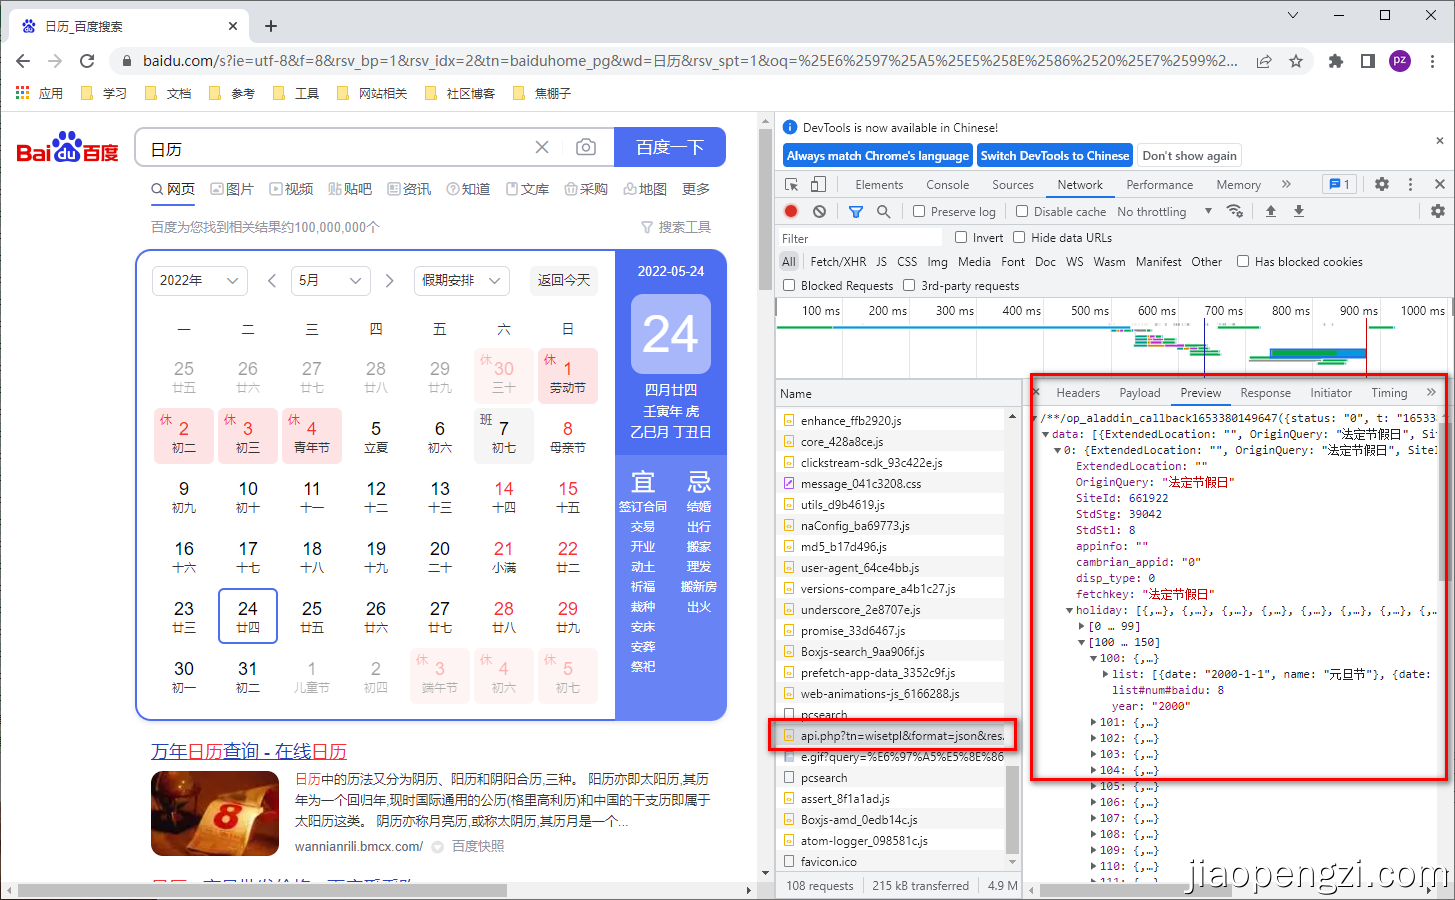Open Network panel settings gear

(1438, 211)
